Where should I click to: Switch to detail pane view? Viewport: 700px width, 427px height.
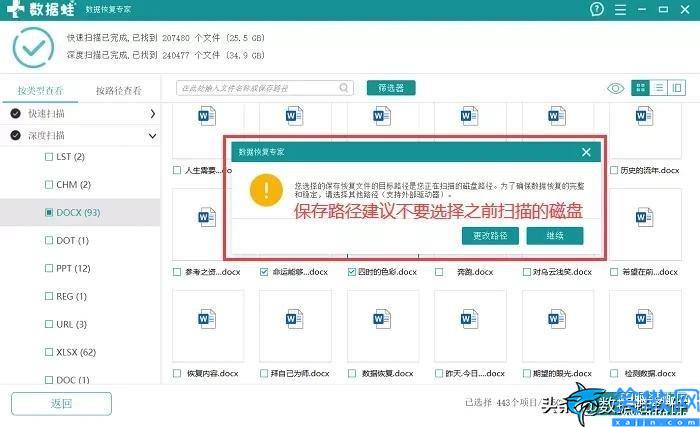click(x=677, y=88)
